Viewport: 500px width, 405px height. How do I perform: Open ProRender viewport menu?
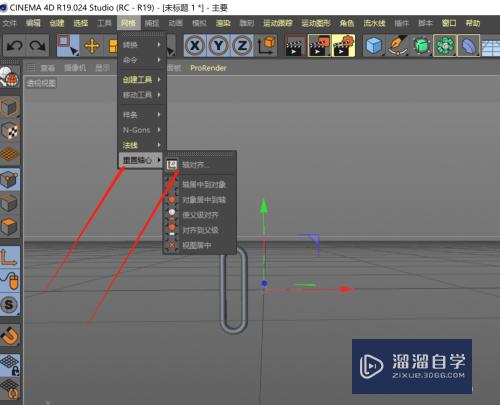208,68
